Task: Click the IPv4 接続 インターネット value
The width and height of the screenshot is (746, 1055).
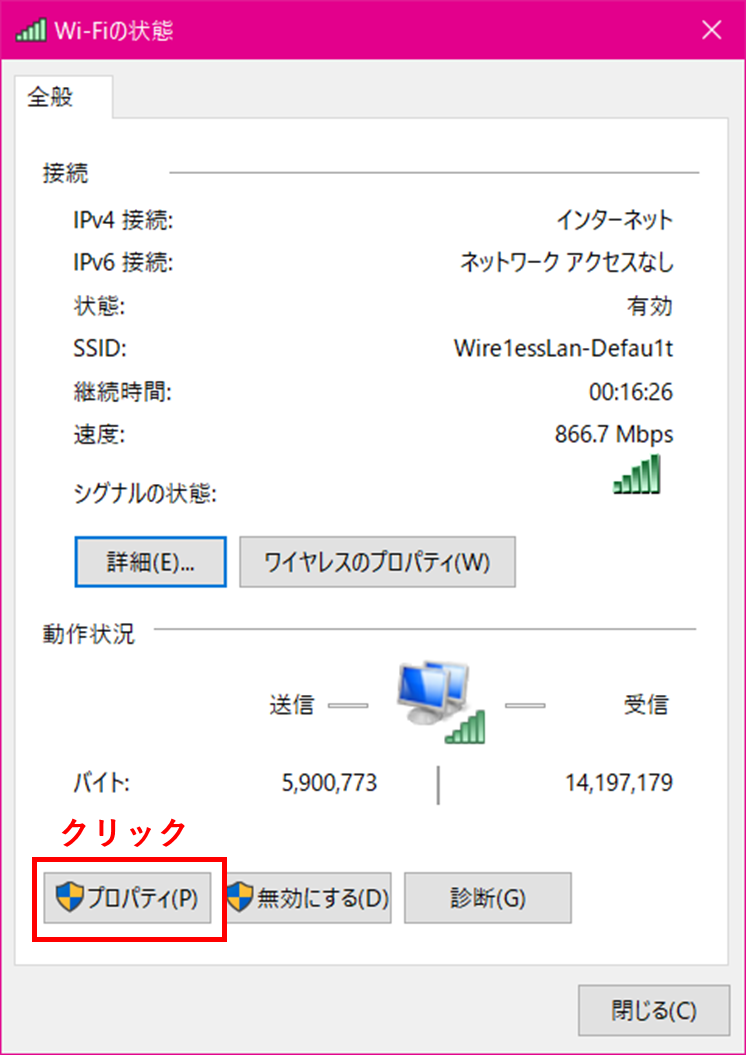Action: click(x=614, y=220)
